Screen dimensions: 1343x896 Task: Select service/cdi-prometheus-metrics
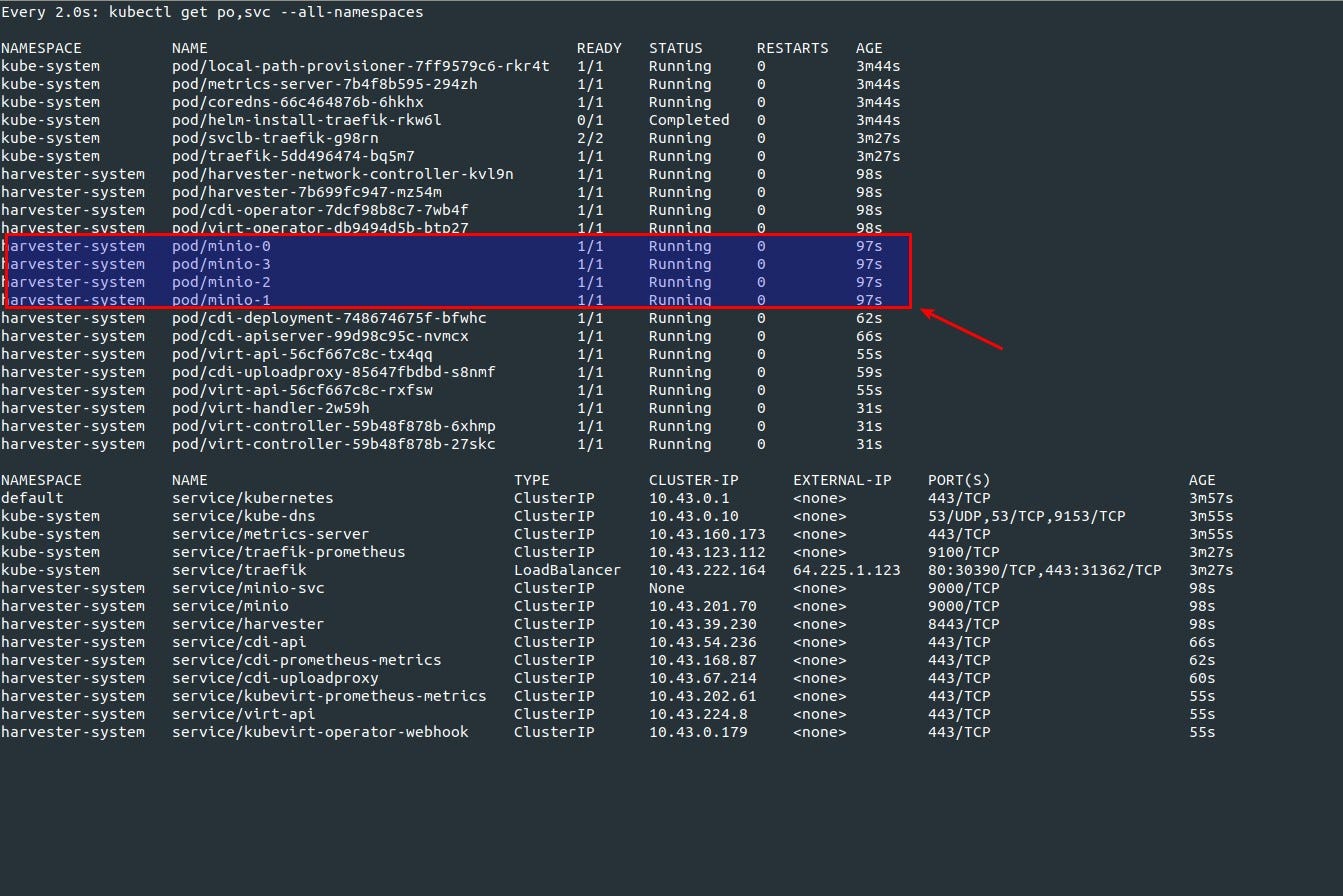click(x=306, y=660)
